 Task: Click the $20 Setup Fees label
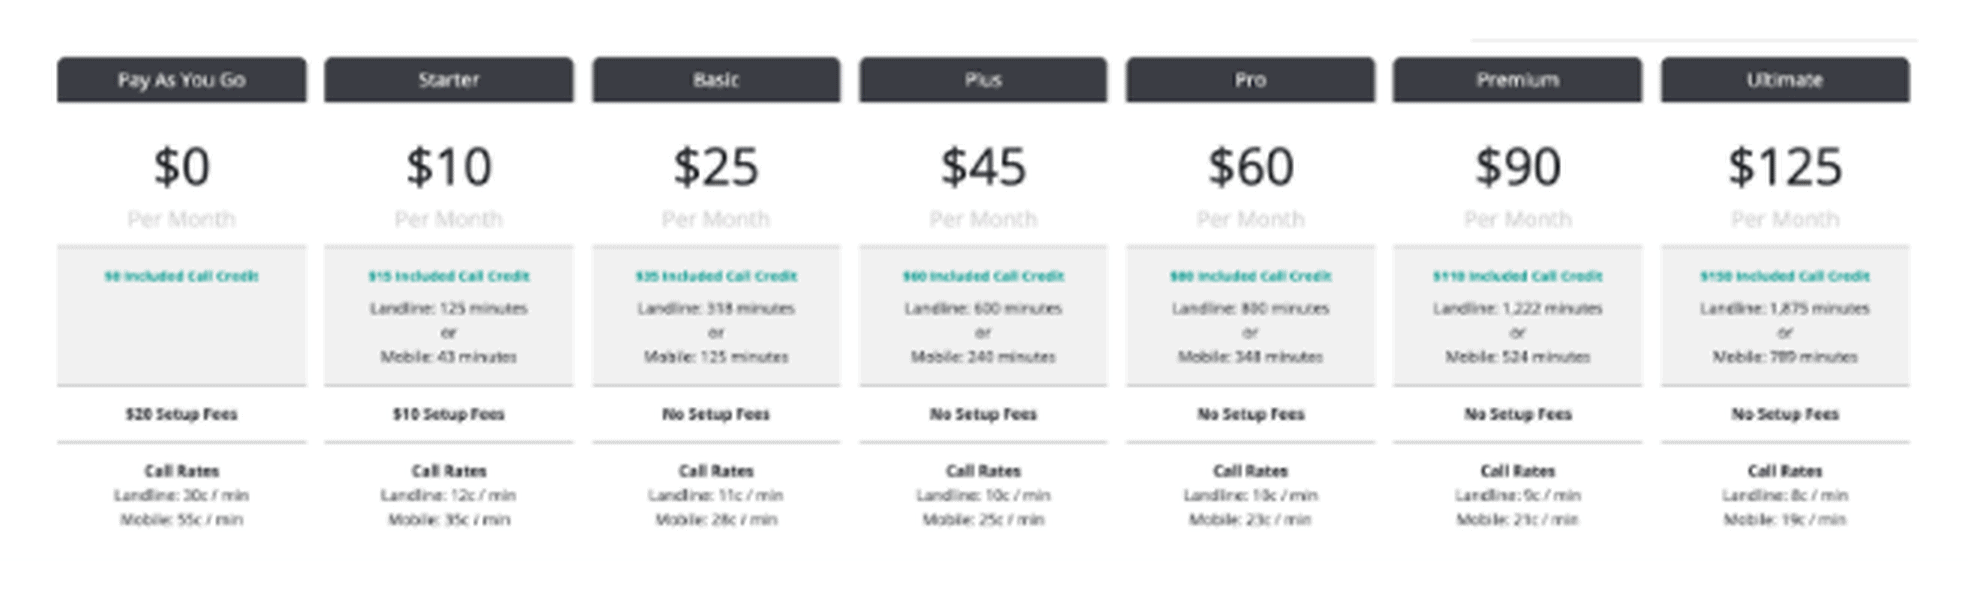[x=181, y=414]
